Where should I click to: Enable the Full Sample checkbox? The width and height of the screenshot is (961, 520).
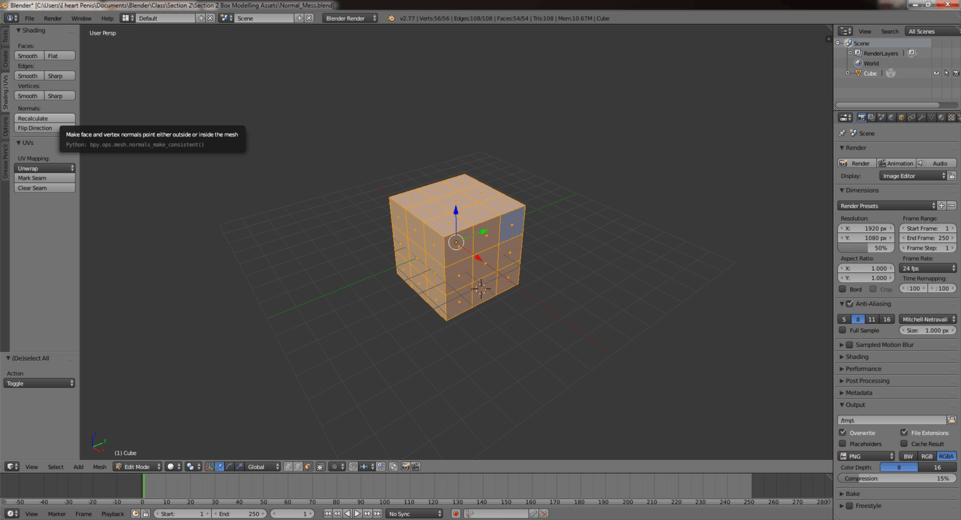click(x=843, y=330)
